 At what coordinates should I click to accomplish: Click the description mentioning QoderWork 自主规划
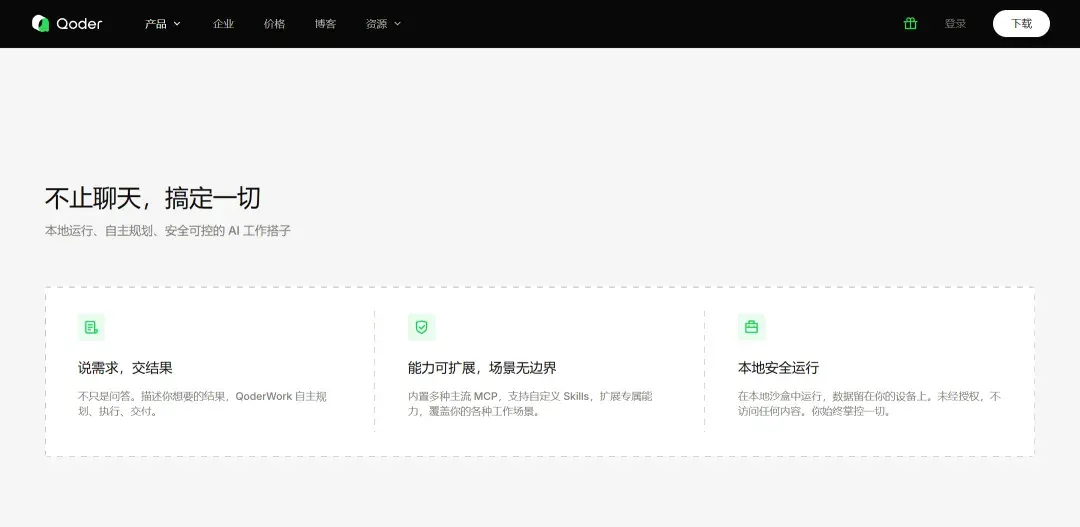click(202, 404)
